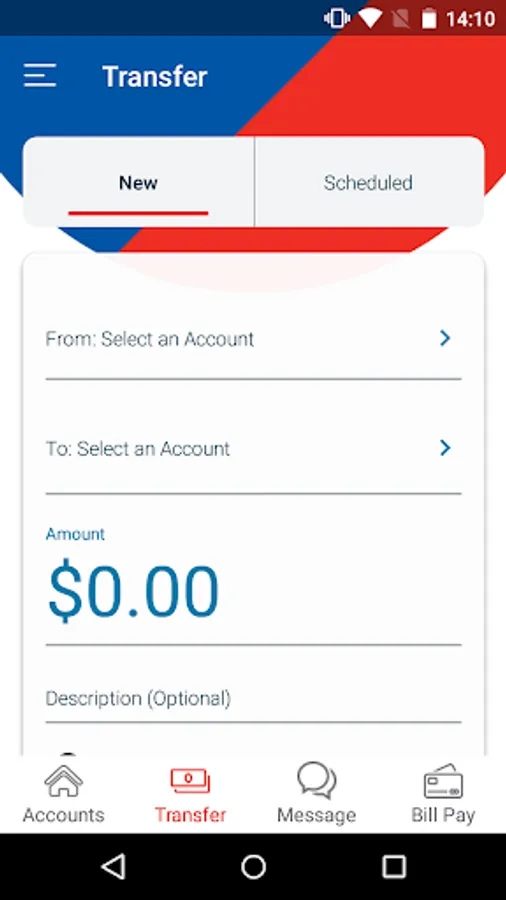506x900 pixels.
Task: Open the Message chat bubbles icon
Action: pos(317,781)
